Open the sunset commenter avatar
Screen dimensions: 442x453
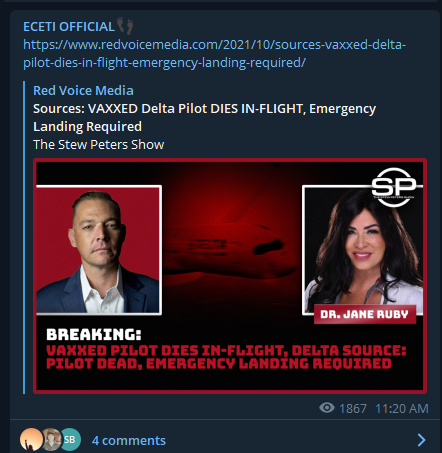point(31,439)
